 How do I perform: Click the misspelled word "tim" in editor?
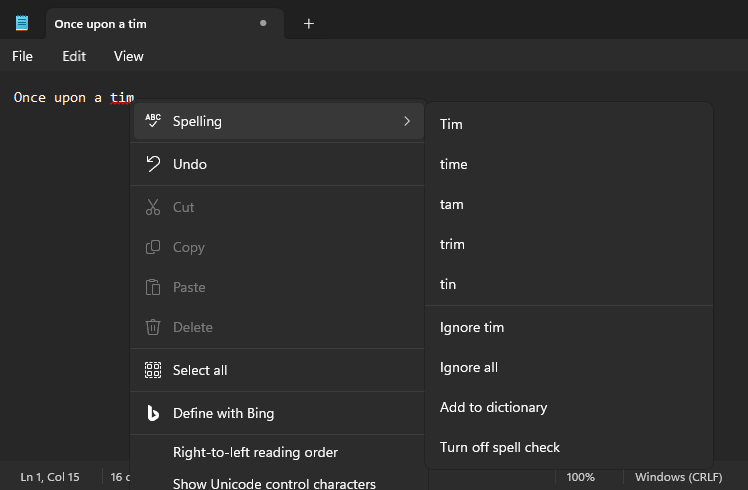pos(122,97)
